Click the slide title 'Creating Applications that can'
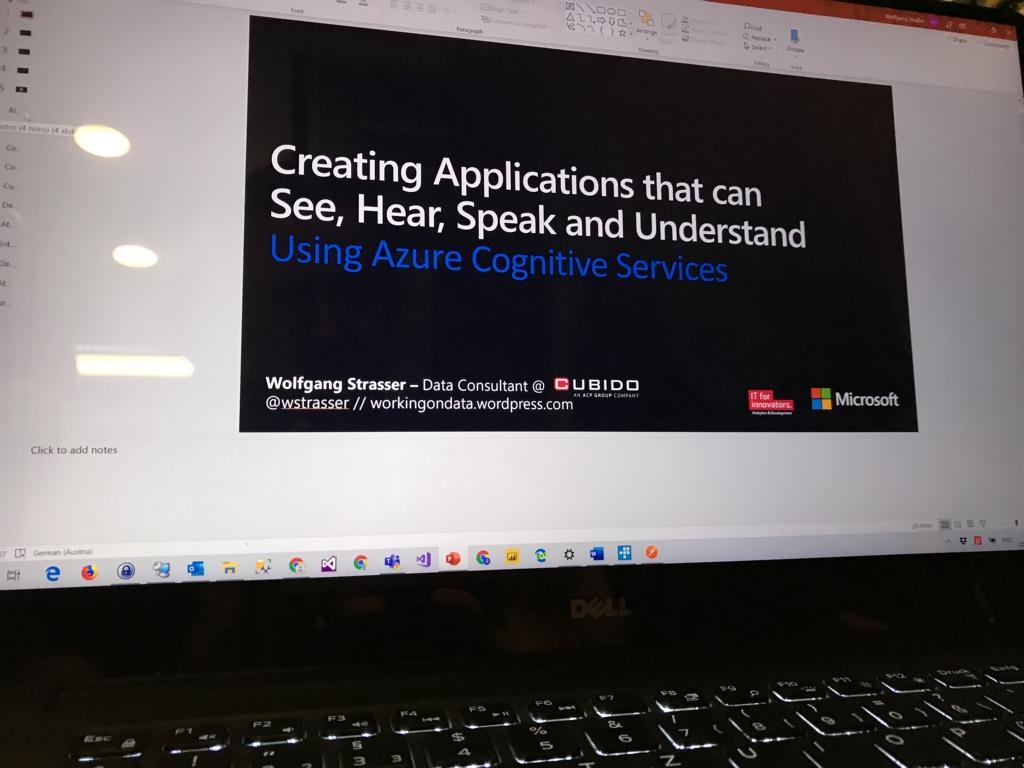This screenshot has width=1024, height=768. pyautogui.click(x=516, y=176)
